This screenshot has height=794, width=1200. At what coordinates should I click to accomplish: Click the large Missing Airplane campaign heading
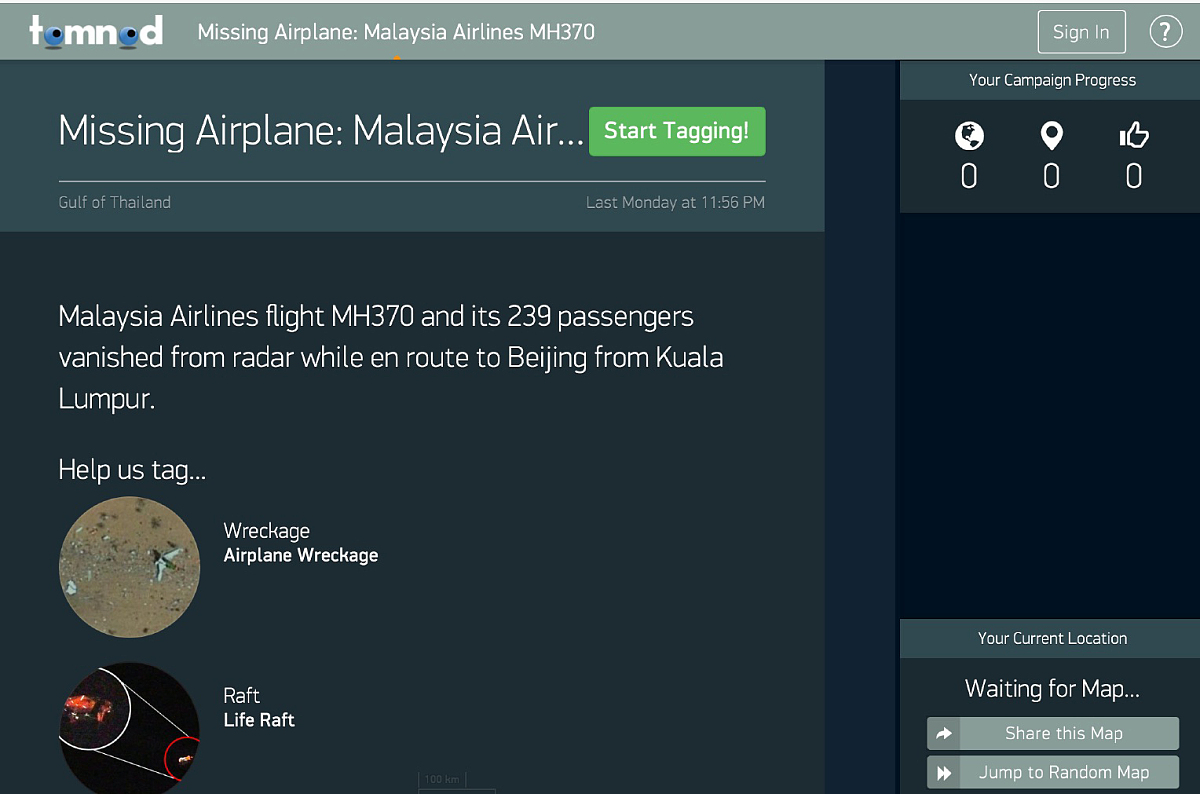tap(321, 131)
